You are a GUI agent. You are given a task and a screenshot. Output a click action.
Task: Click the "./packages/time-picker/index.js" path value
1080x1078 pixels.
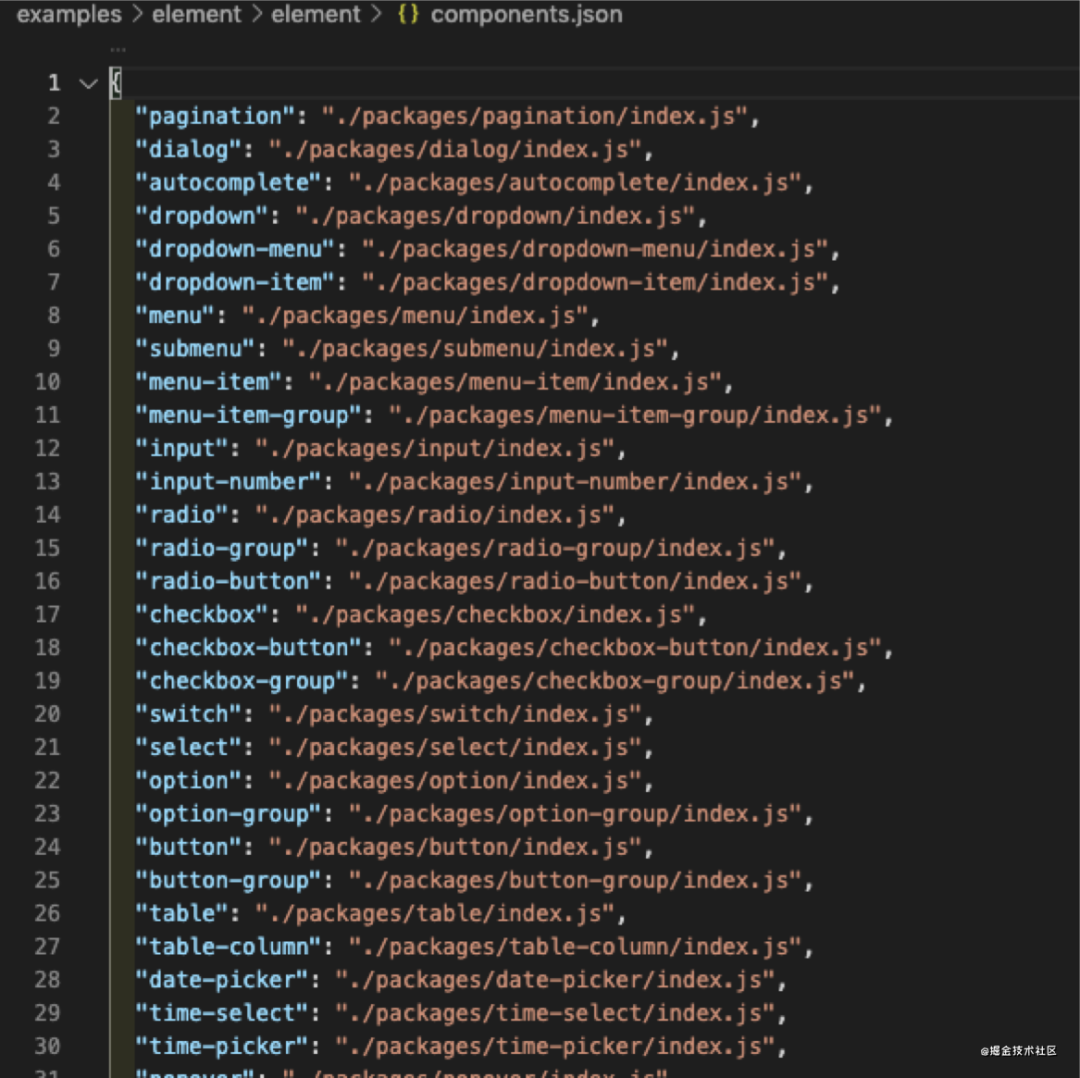point(555,1046)
